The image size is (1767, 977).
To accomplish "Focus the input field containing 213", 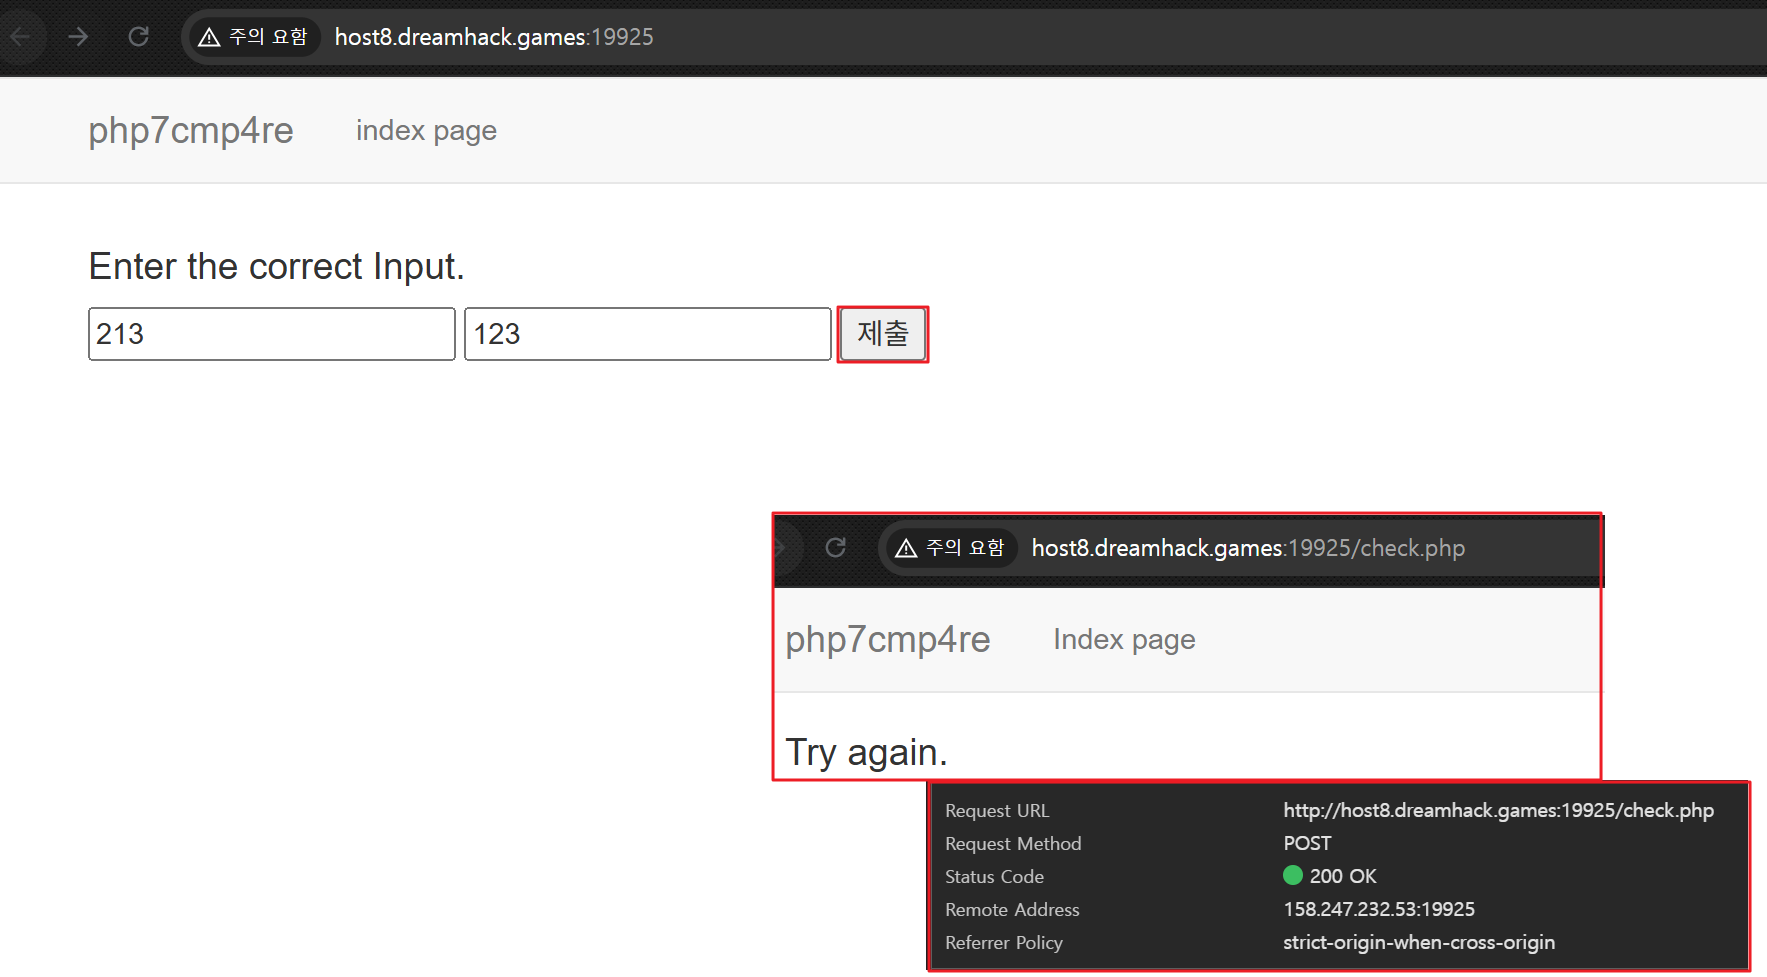I will click(271, 334).
